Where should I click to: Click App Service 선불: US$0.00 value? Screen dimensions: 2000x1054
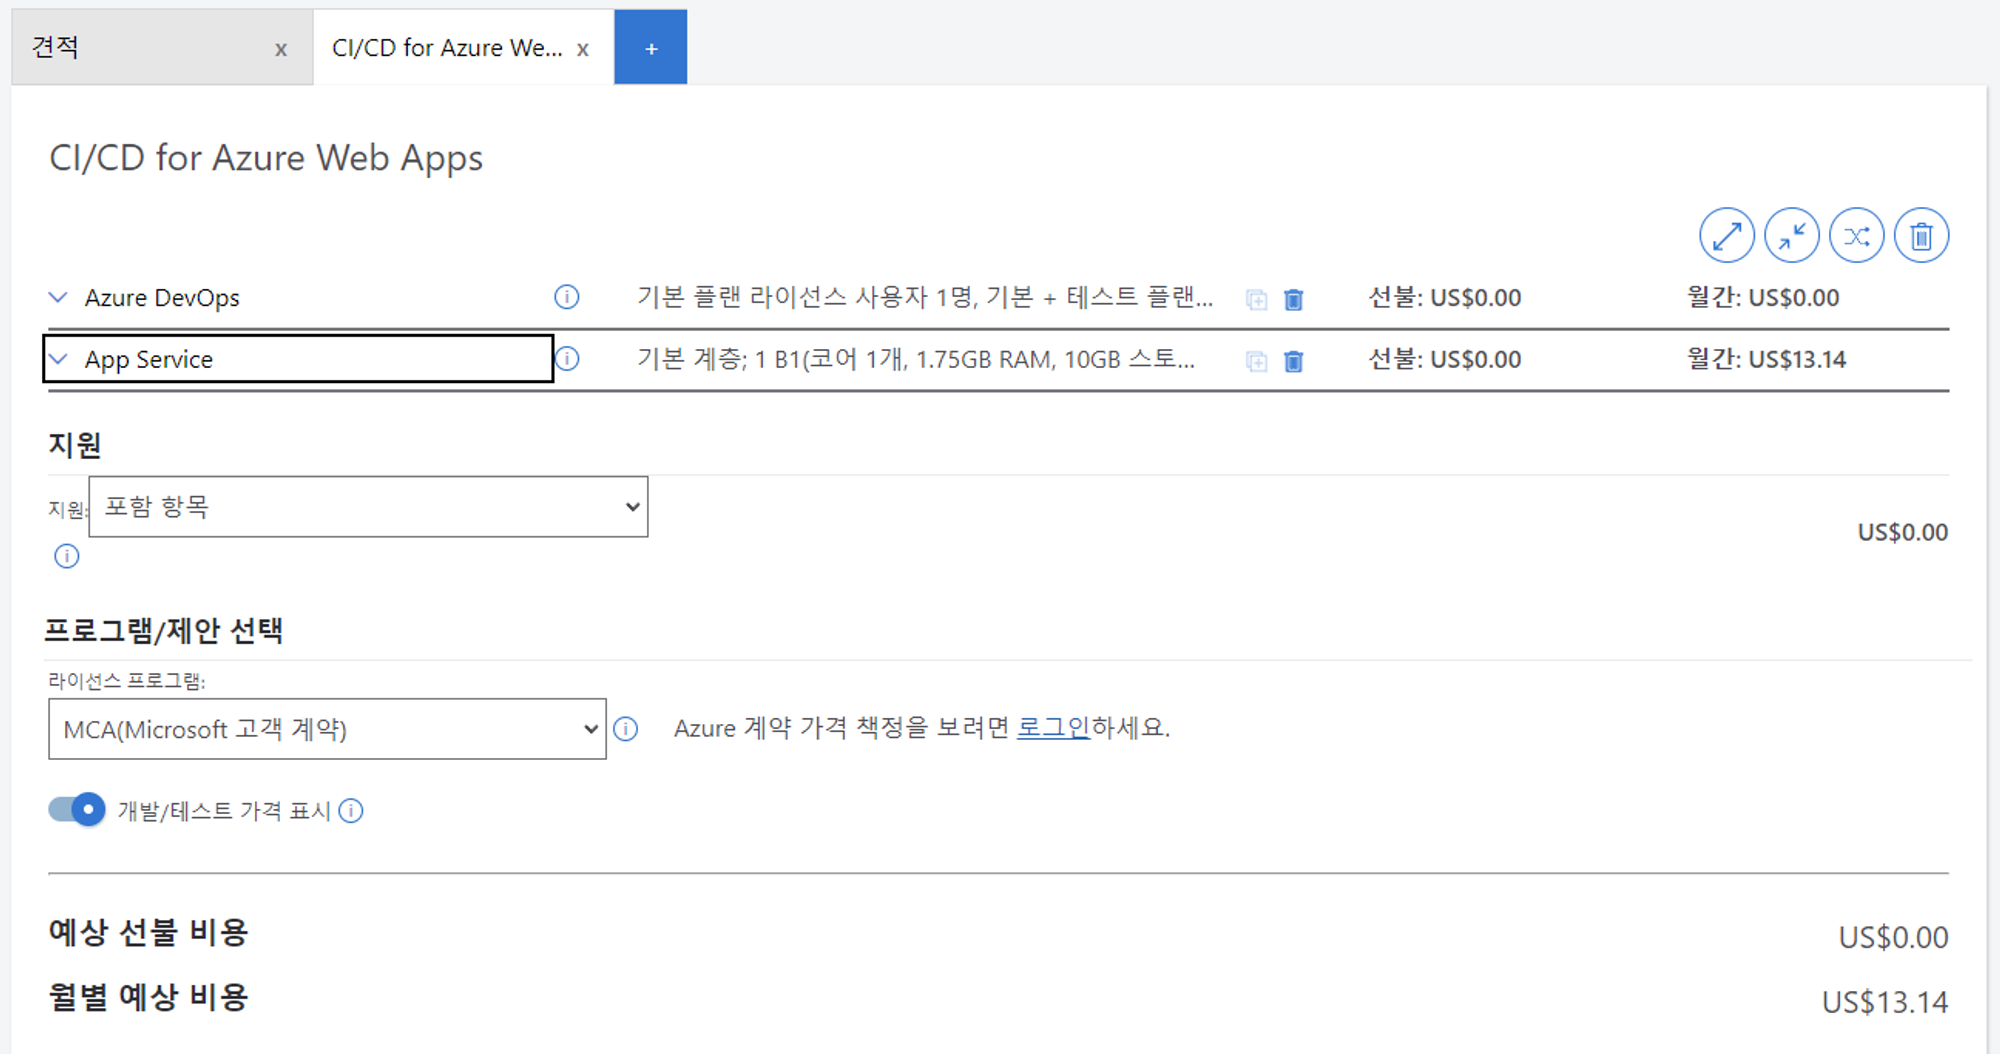click(x=1445, y=359)
